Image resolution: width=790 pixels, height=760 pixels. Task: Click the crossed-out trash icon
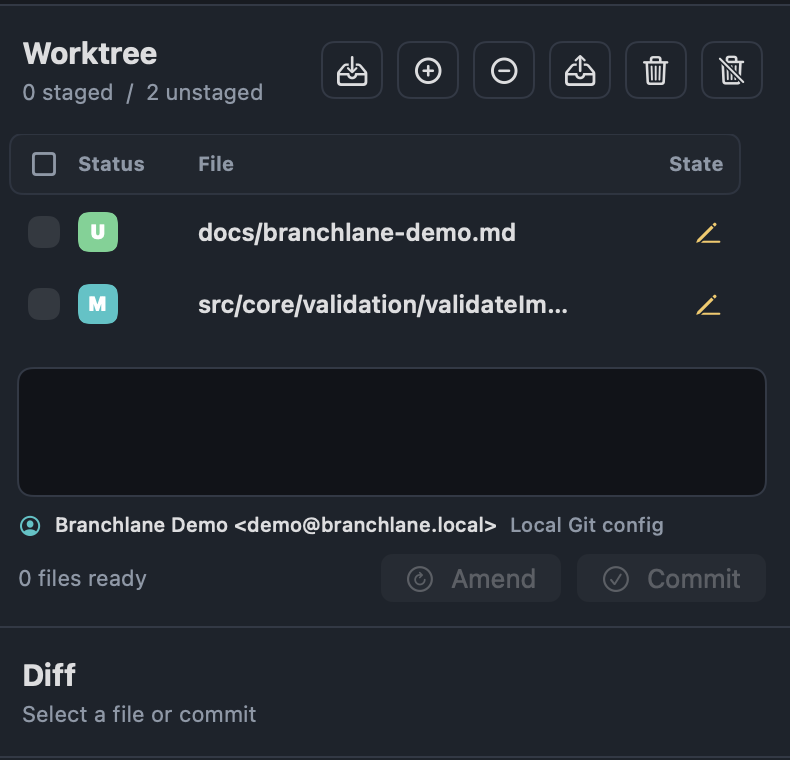point(732,70)
